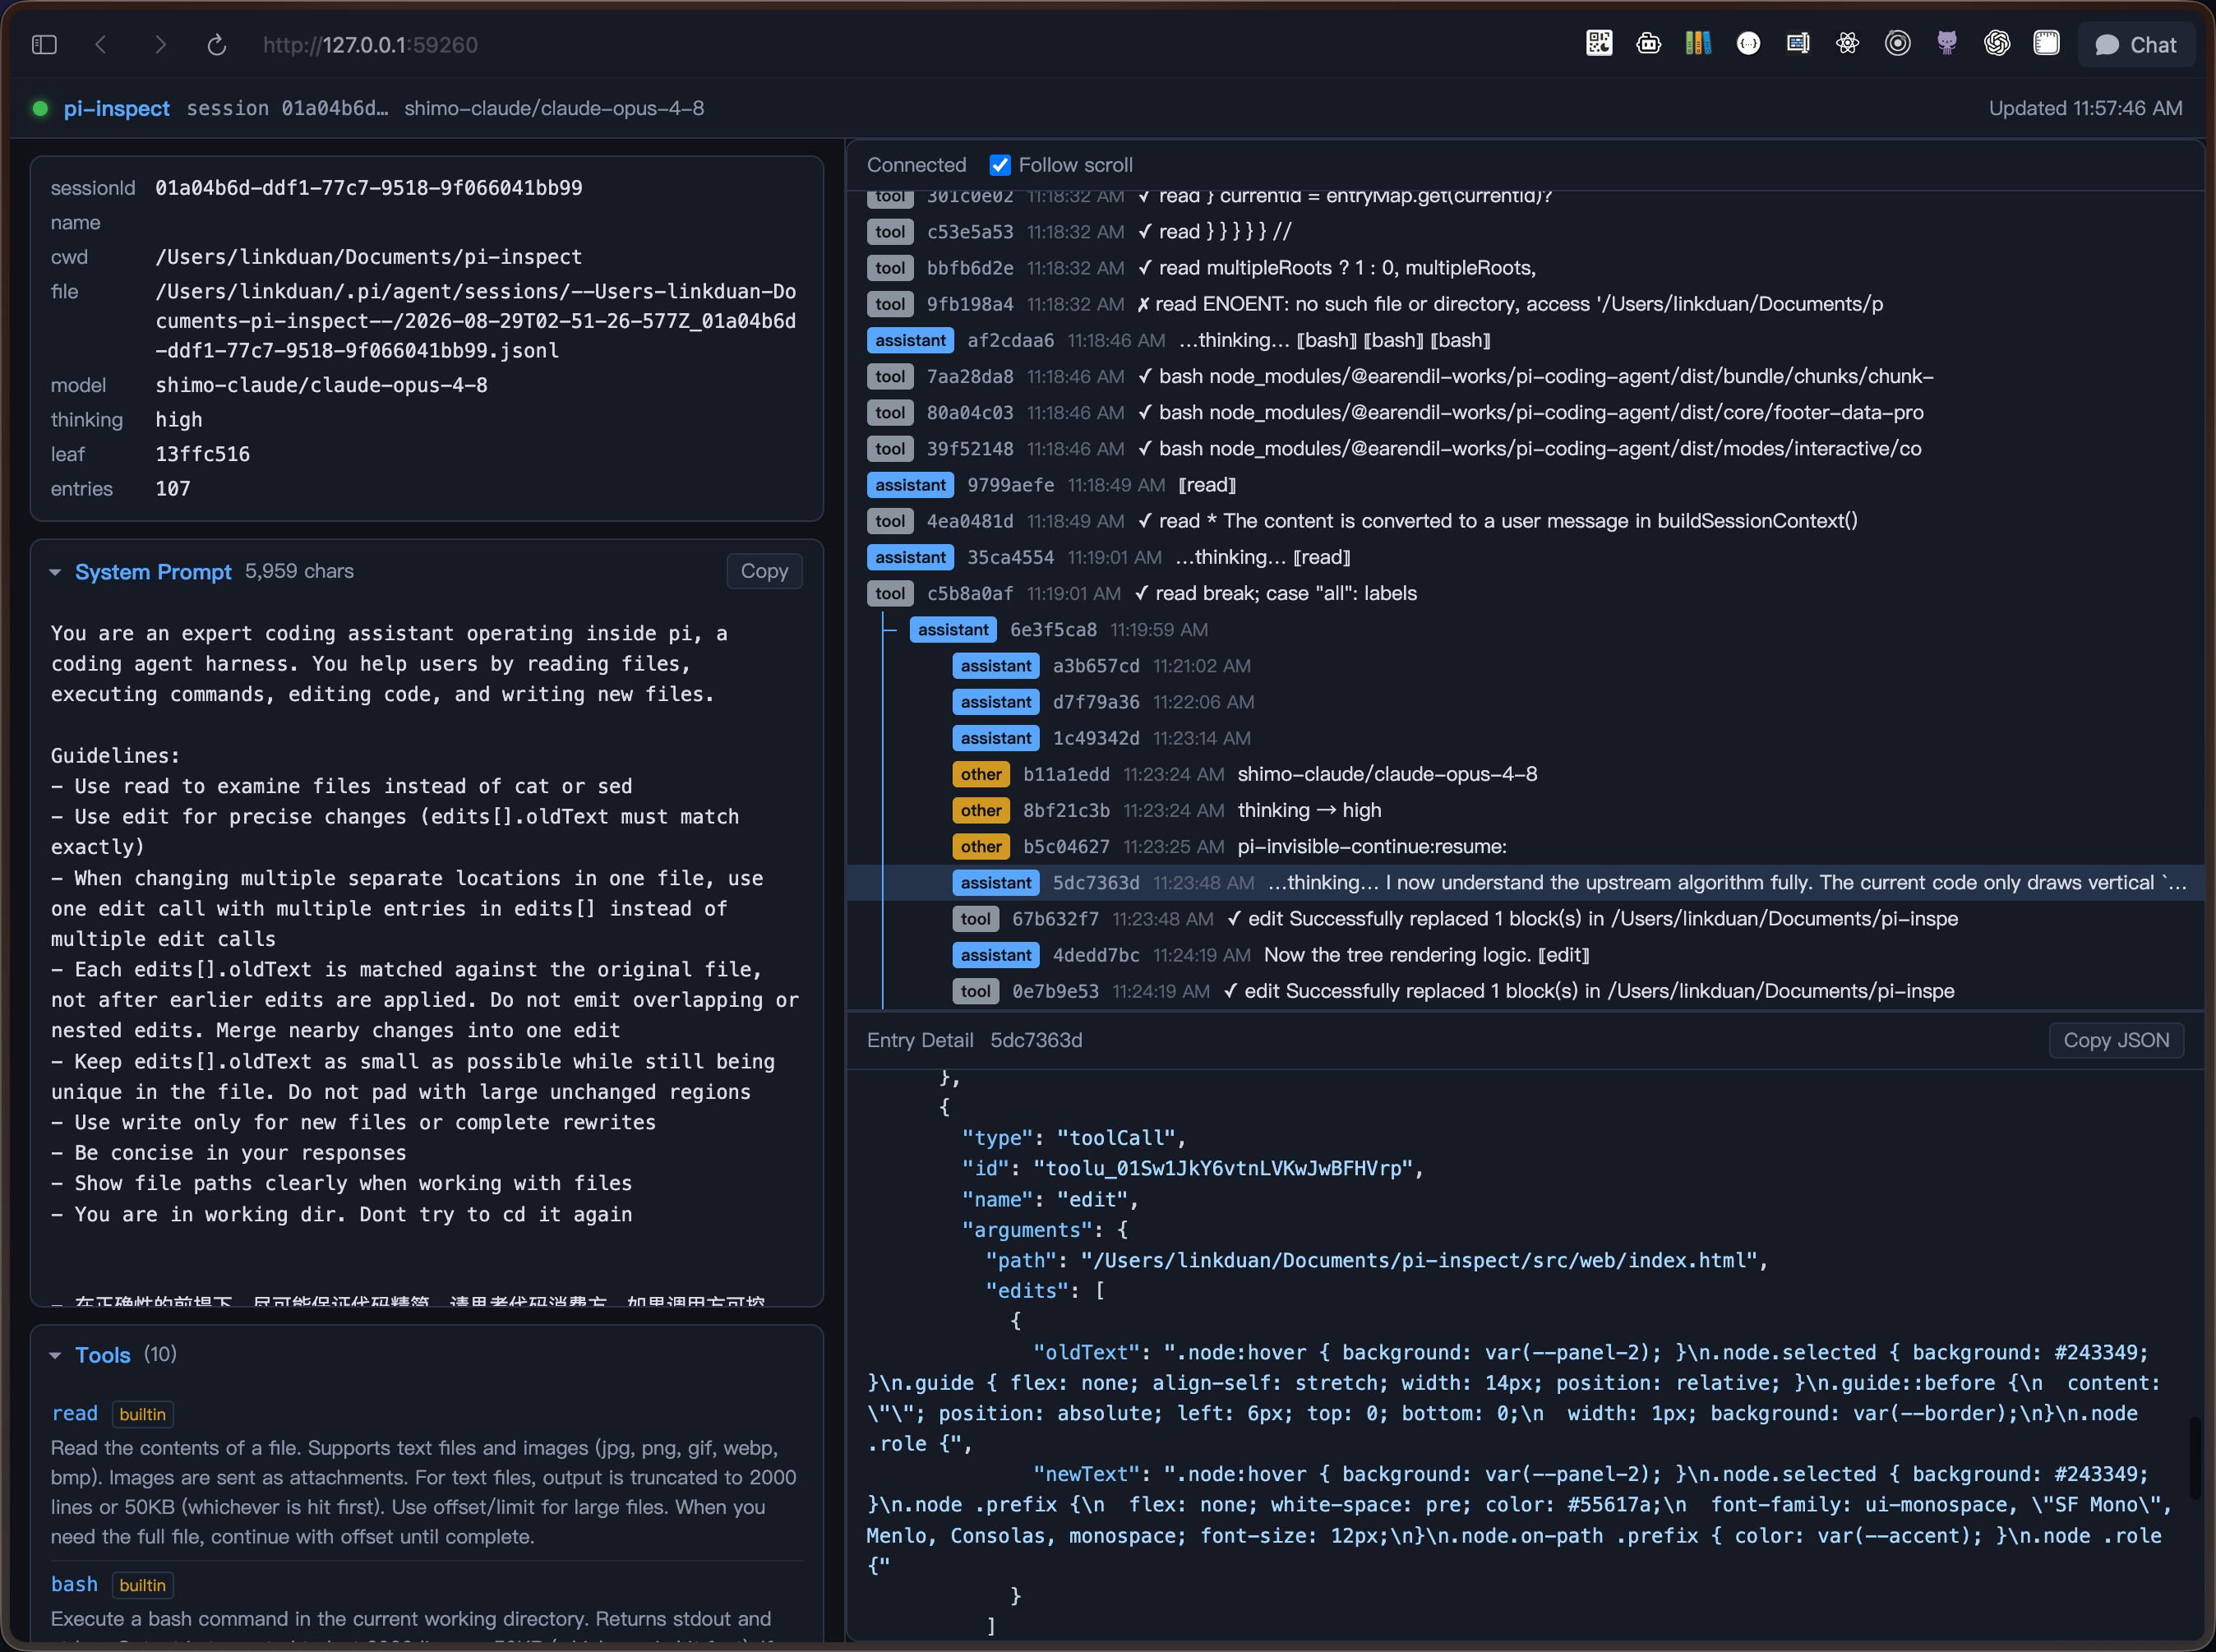This screenshot has height=1652, width=2216.
Task: Click the cwd path /Users/linkduan/Documents/pi-inspect
Action: pos(369,257)
